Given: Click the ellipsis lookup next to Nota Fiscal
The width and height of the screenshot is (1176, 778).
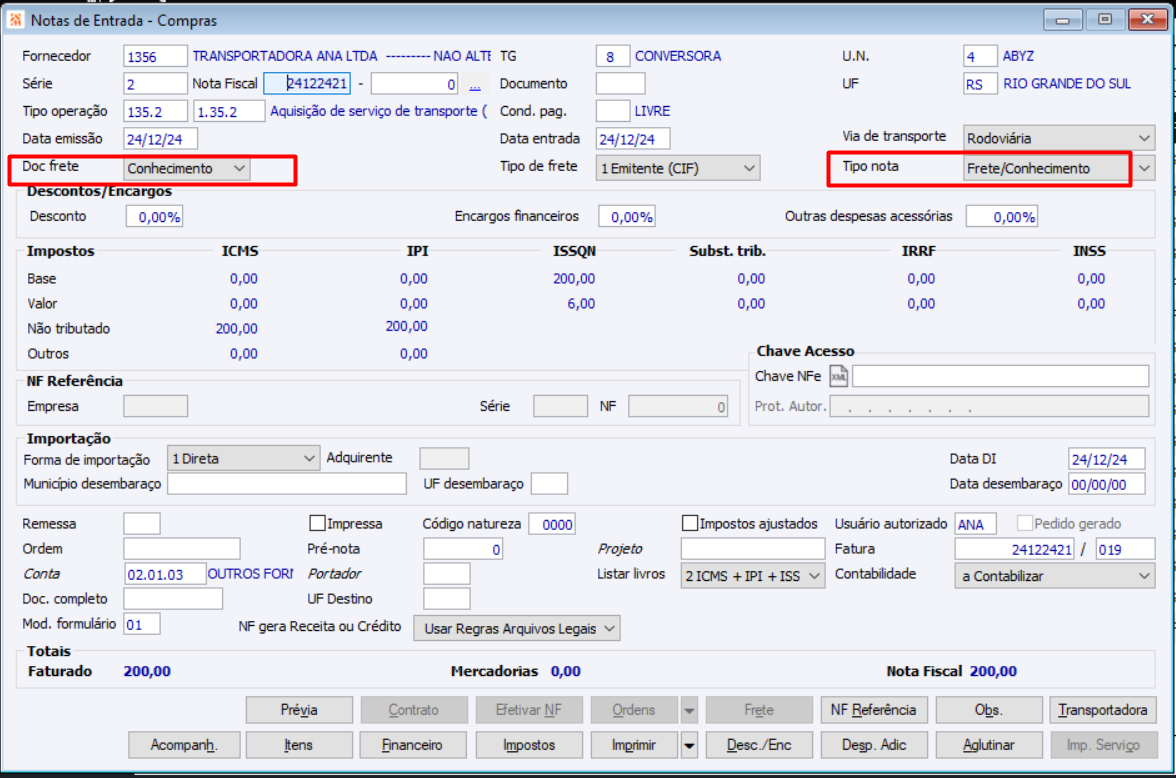Looking at the screenshot, I should [x=475, y=85].
